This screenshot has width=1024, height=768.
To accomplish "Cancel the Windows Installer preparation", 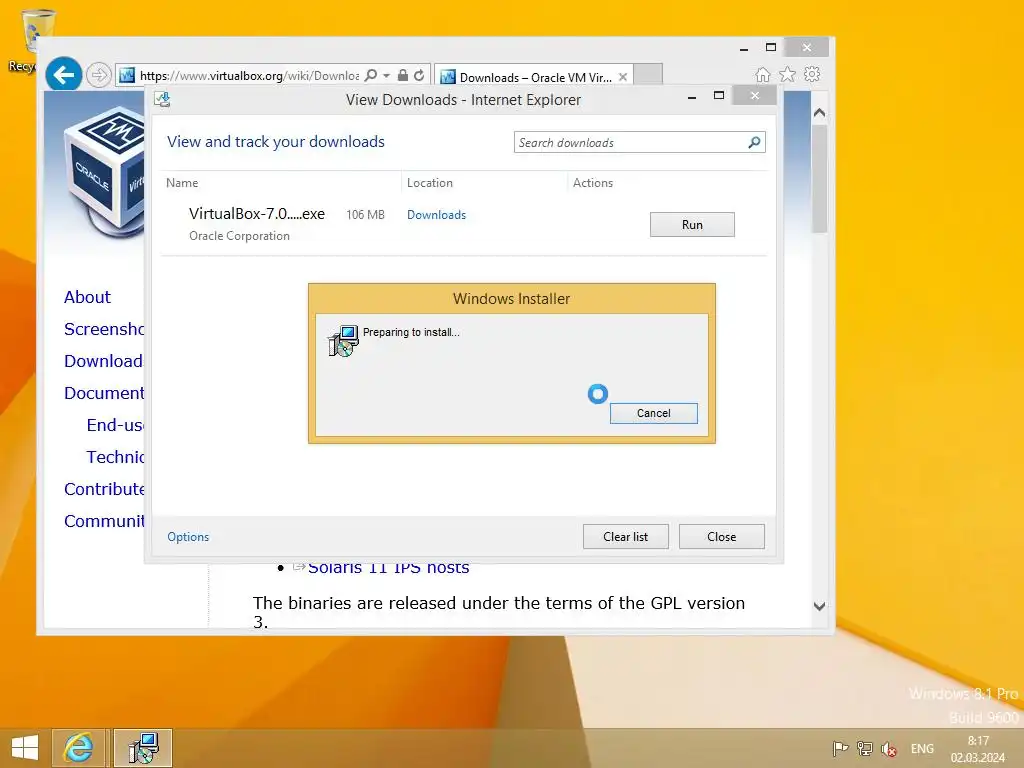I will pyautogui.click(x=654, y=413).
